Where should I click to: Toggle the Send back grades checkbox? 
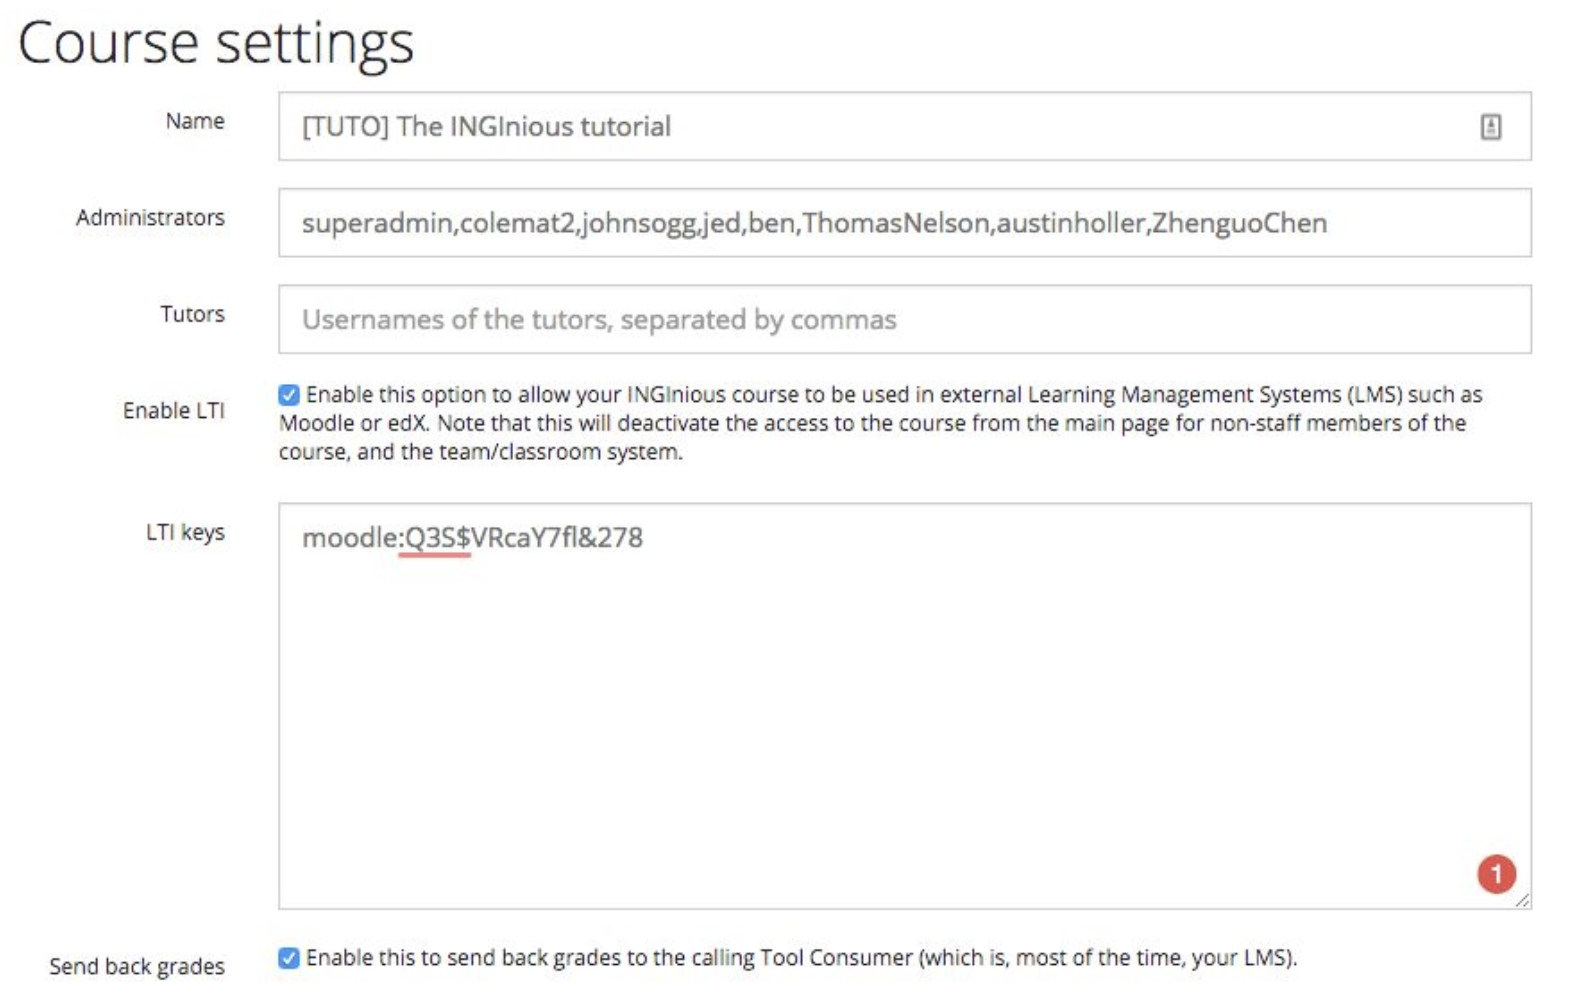click(x=289, y=958)
